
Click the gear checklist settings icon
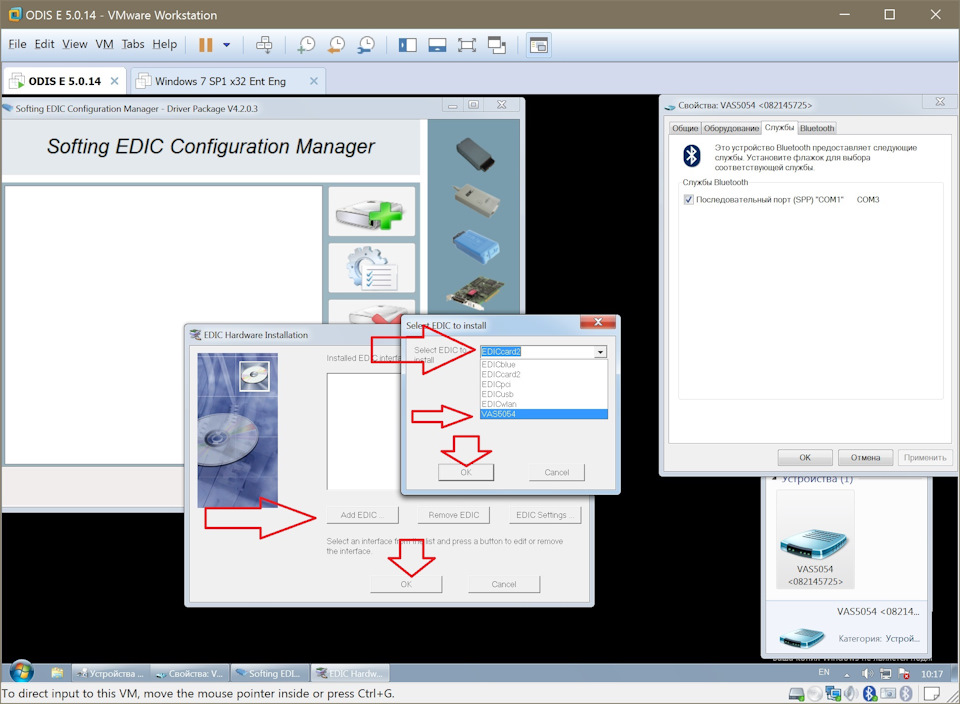point(372,268)
